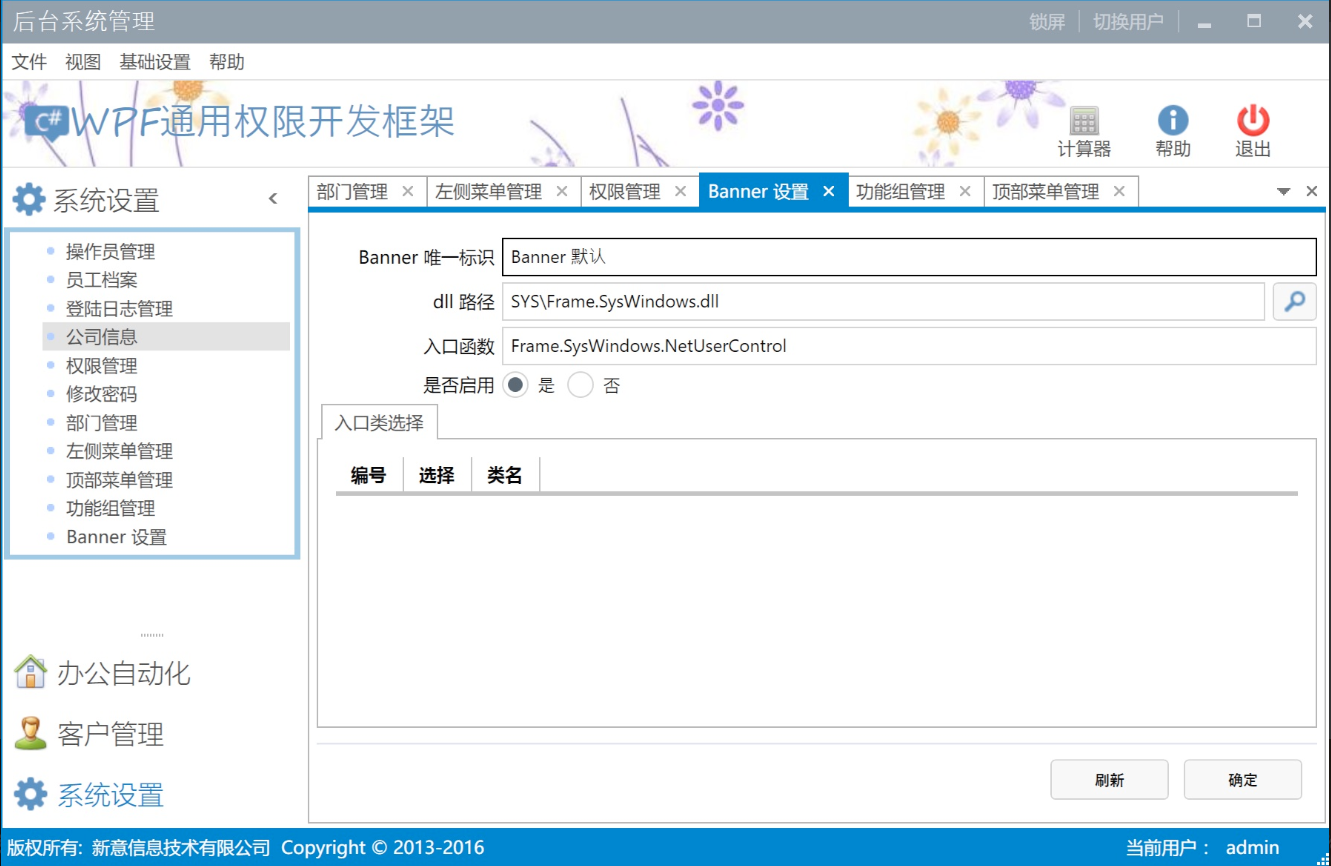Open 修改密码 in the sidebar
Image resolution: width=1331 pixels, height=866 pixels.
pos(101,394)
